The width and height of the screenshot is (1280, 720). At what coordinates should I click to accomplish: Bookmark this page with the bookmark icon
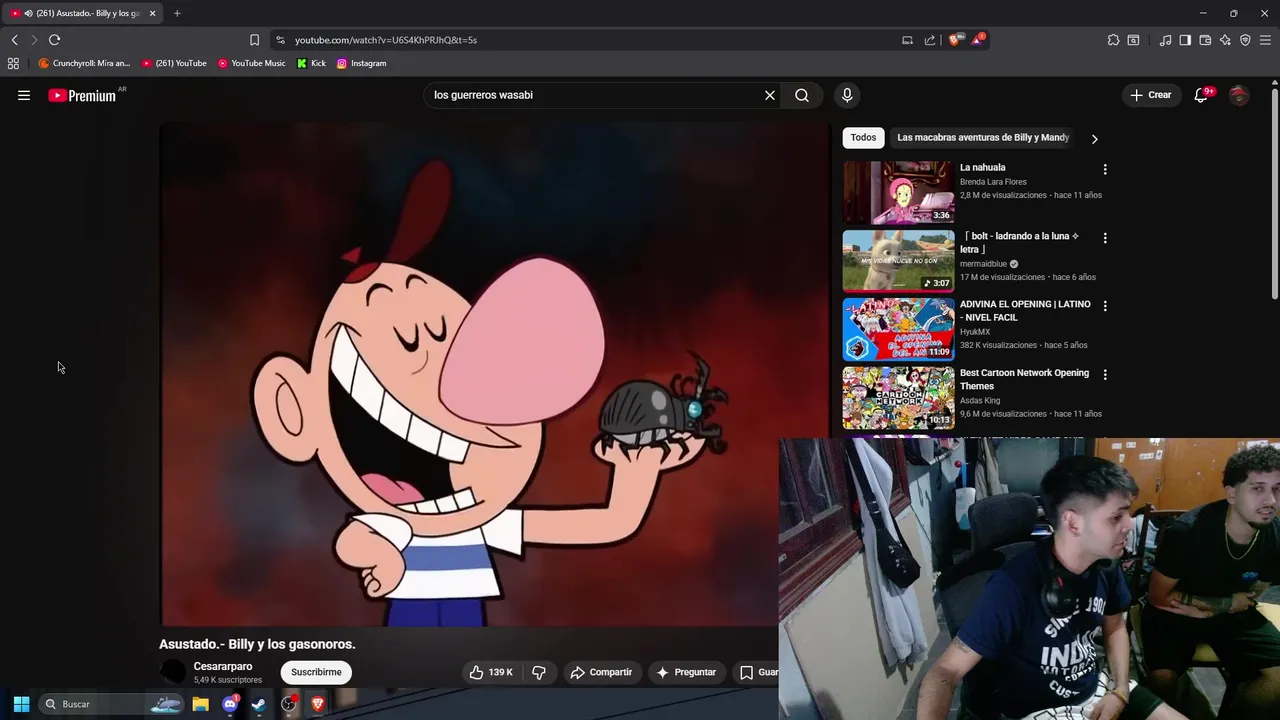[x=254, y=40]
